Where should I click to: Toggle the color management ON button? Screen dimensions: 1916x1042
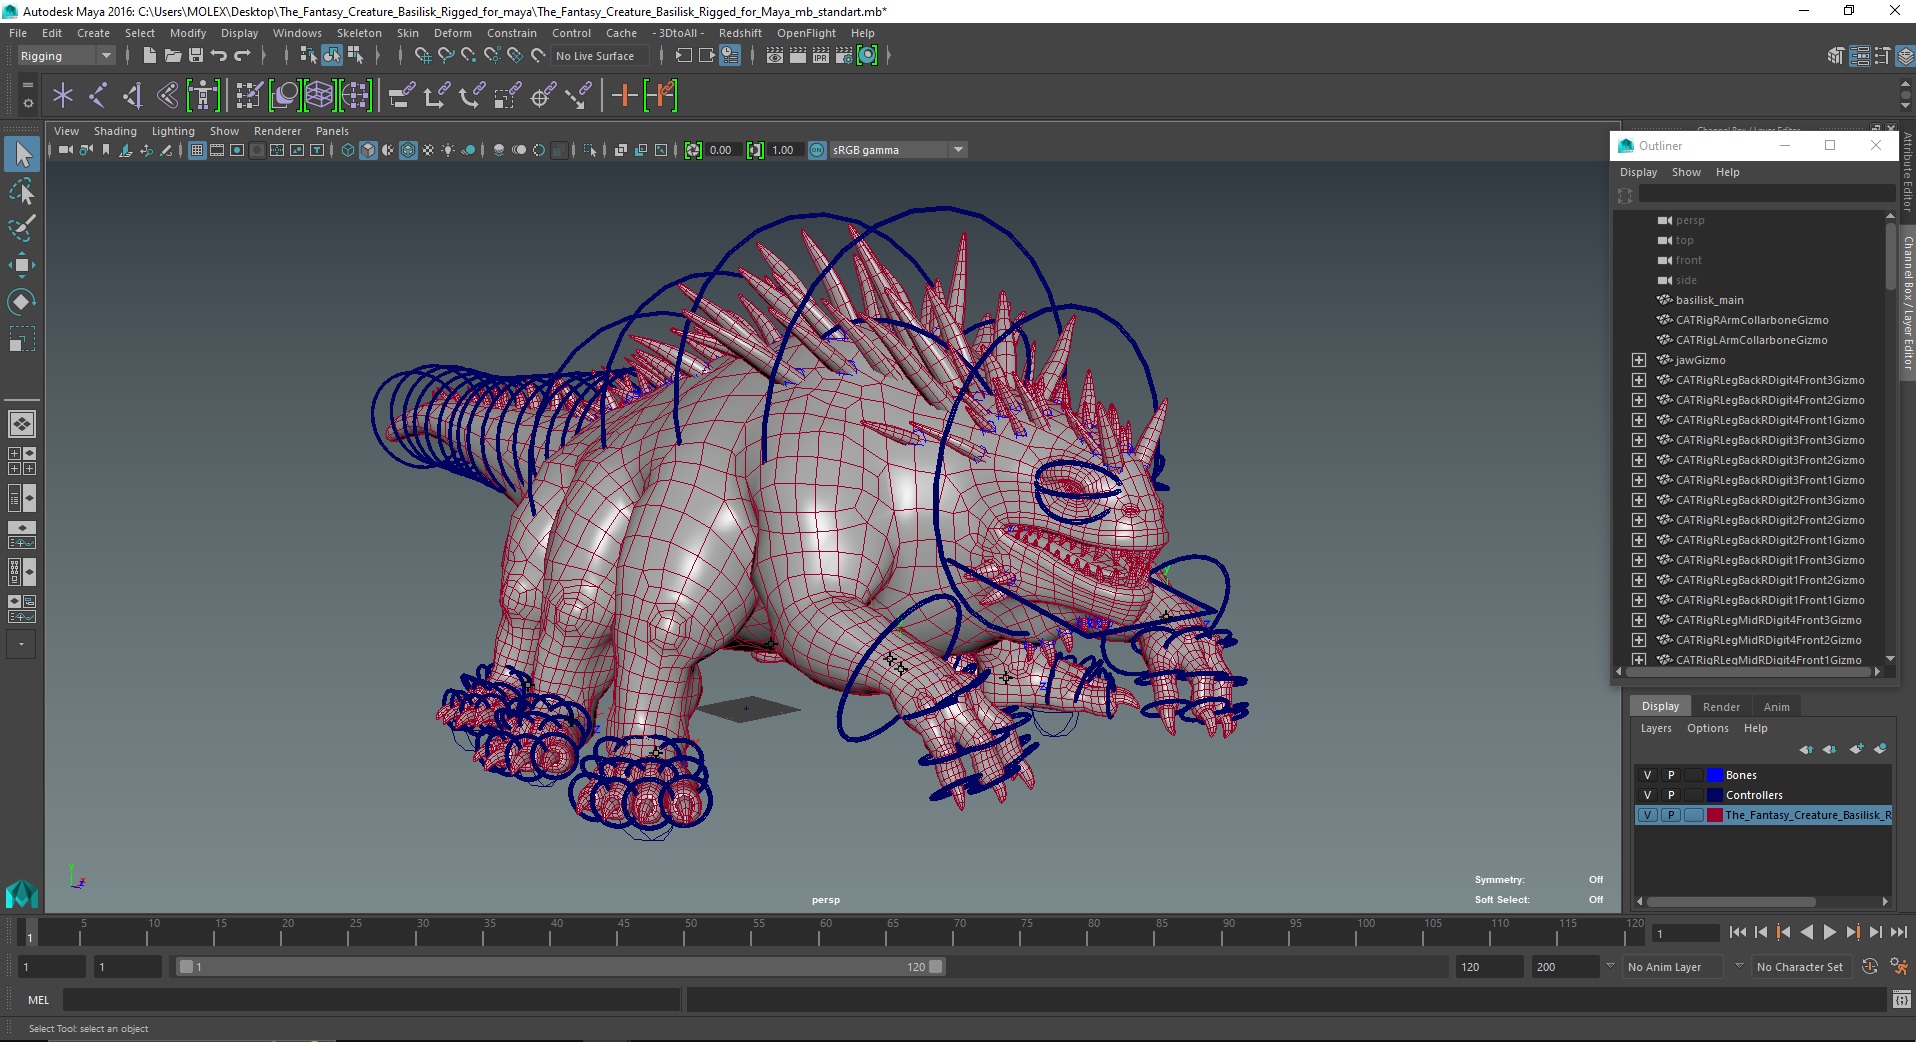[817, 150]
